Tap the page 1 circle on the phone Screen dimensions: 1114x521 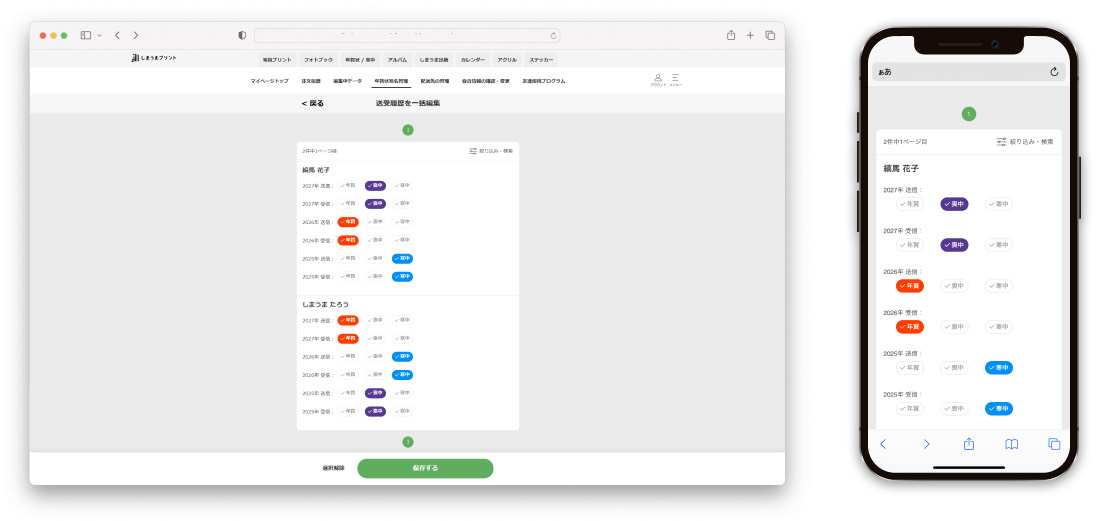click(x=969, y=114)
